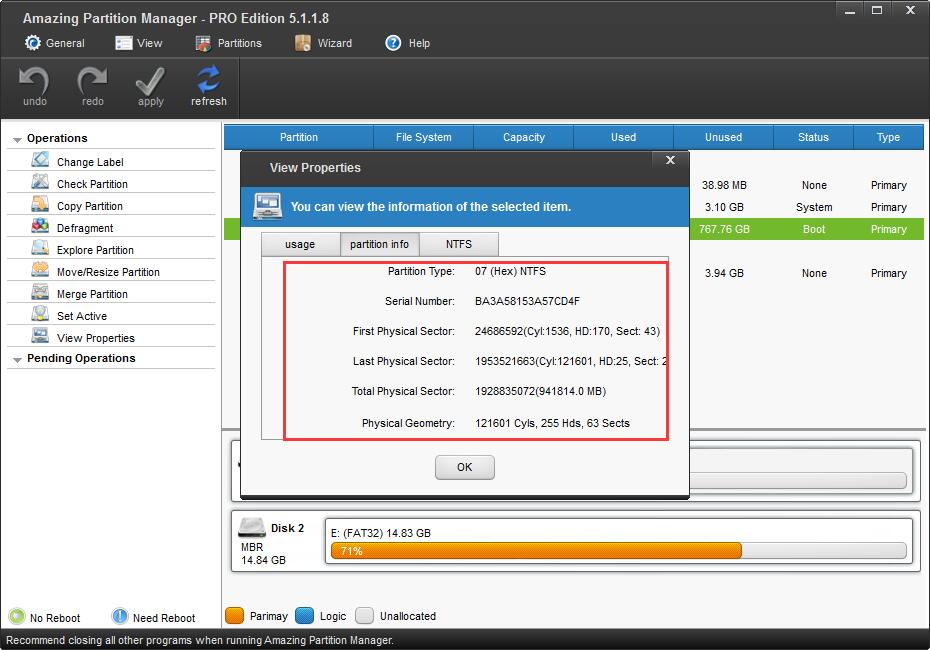
Task: Click the Partition column header
Action: [299, 137]
